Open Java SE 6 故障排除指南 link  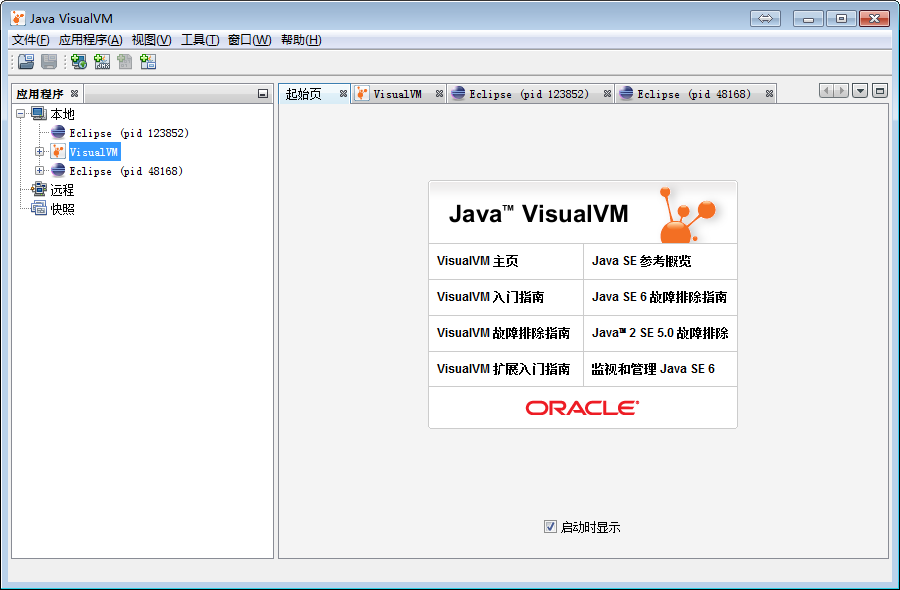[x=660, y=297]
